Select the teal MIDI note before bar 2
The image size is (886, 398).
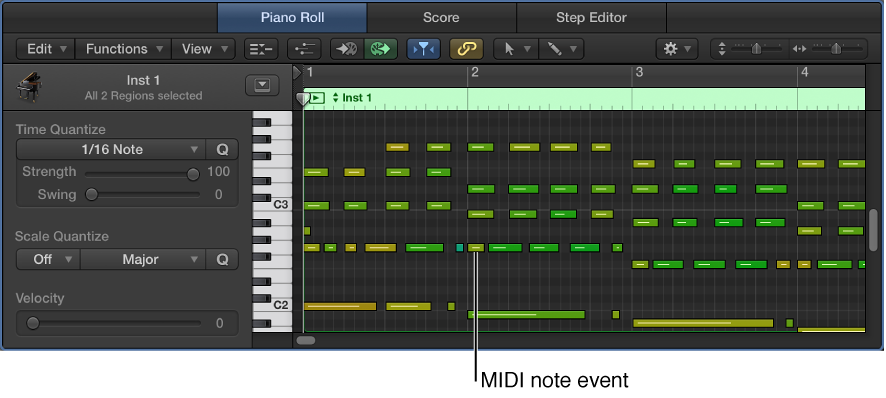coord(459,248)
